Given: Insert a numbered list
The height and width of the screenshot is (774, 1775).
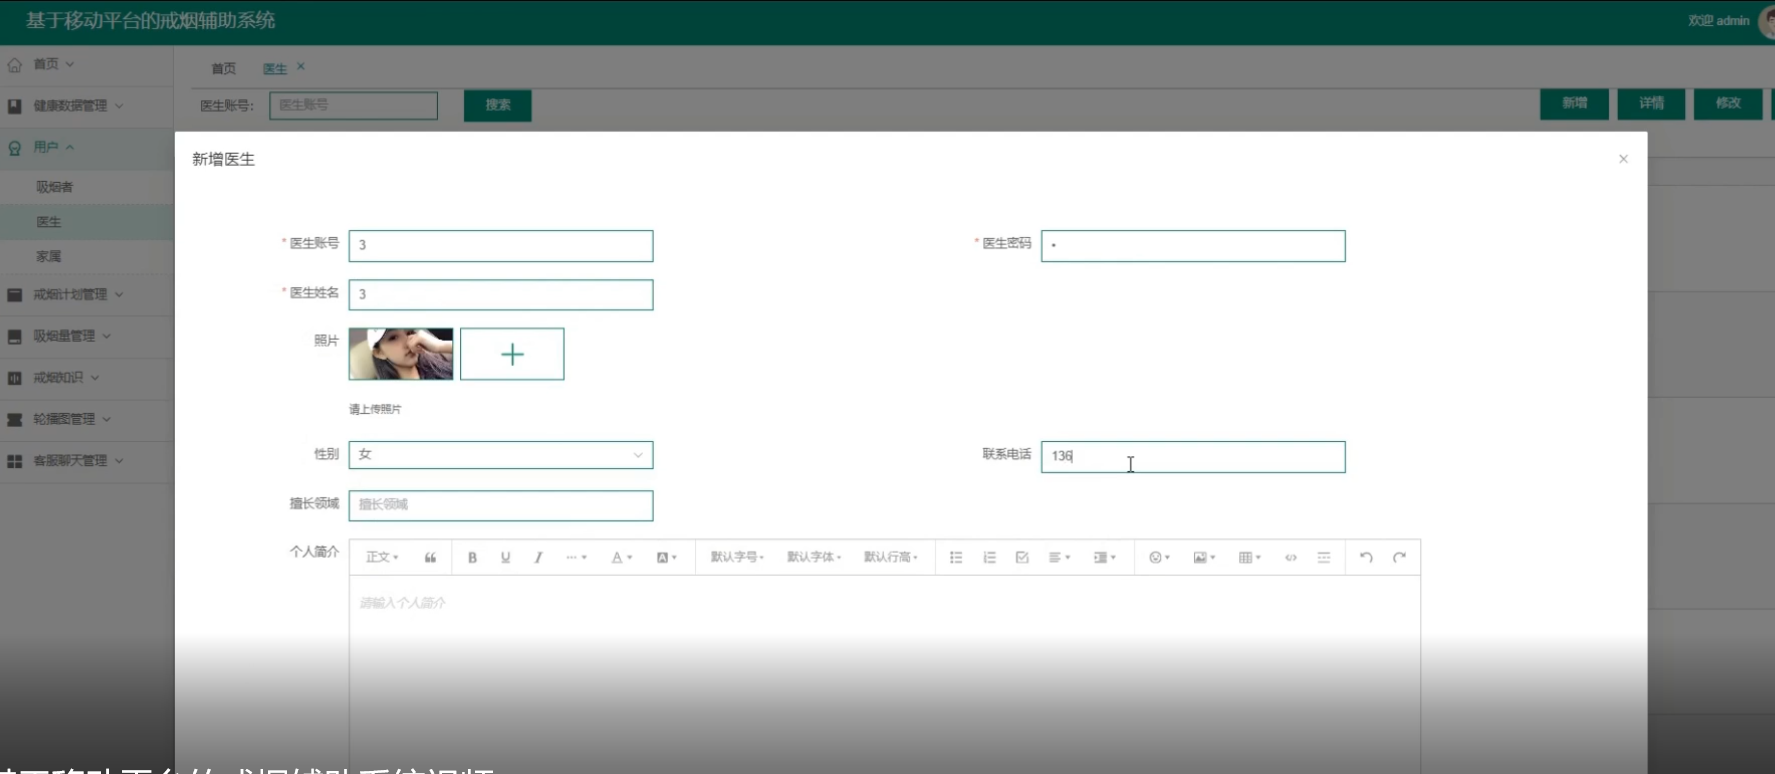Looking at the screenshot, I should click(x=989, y=558).
